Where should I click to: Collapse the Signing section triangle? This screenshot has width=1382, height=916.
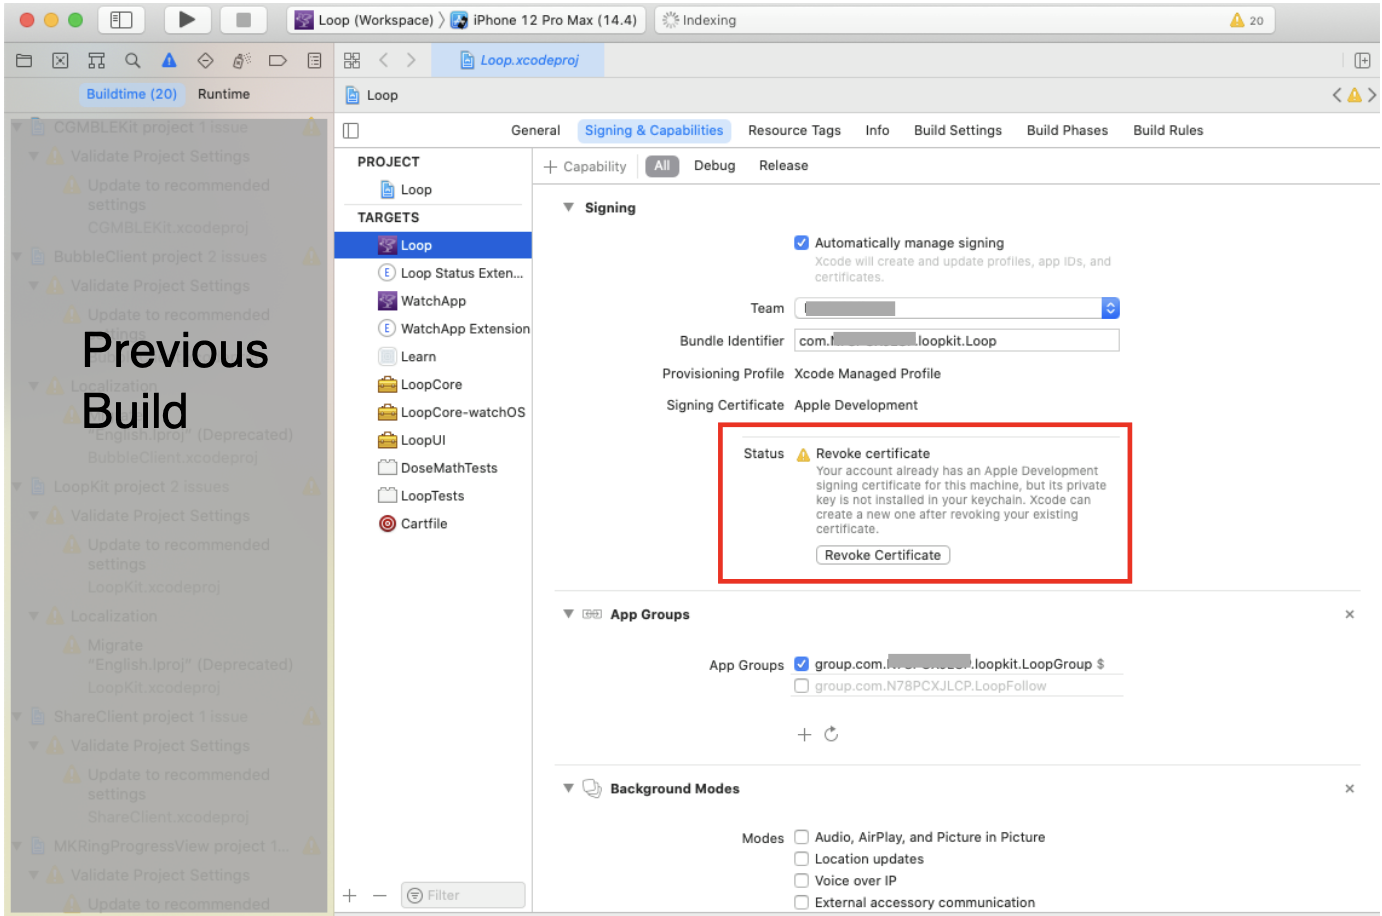click(568, 208)
